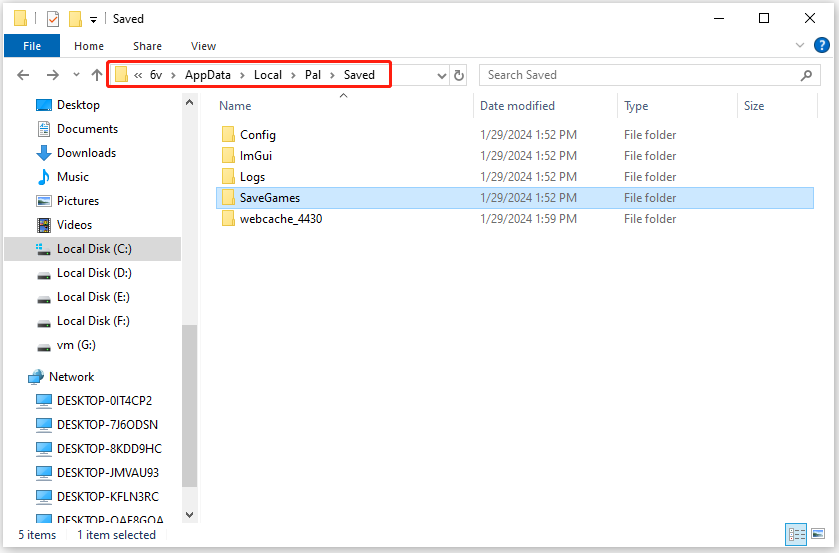The image size is (839, 553).
Task: Sort by the Date modified column
Action: (x=517, y=106)
